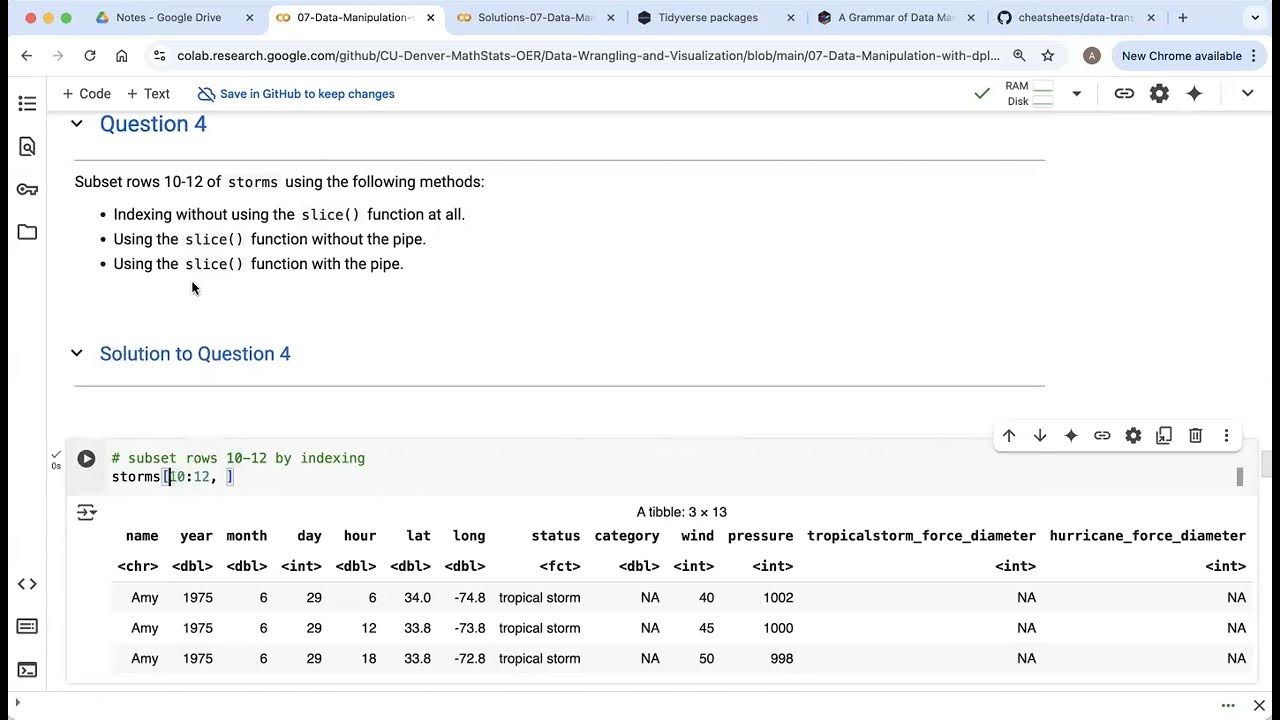Delete the selected cell

(1195, 436)
